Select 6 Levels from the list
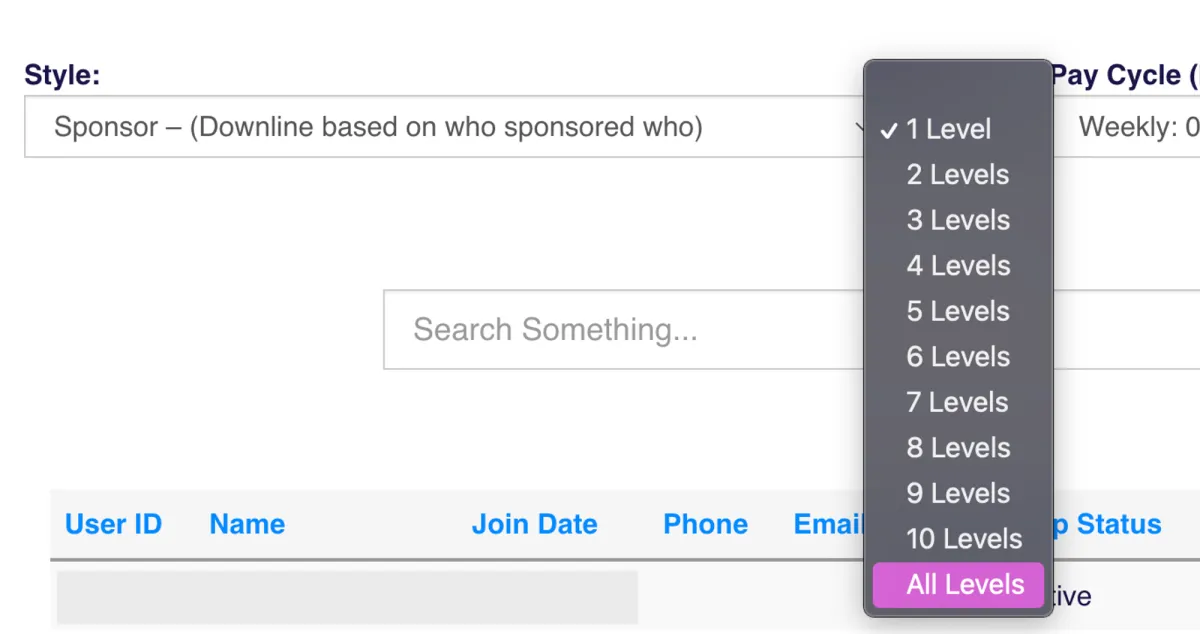The height and width of the screenshot is (634, 1200). tap(957, 357)
